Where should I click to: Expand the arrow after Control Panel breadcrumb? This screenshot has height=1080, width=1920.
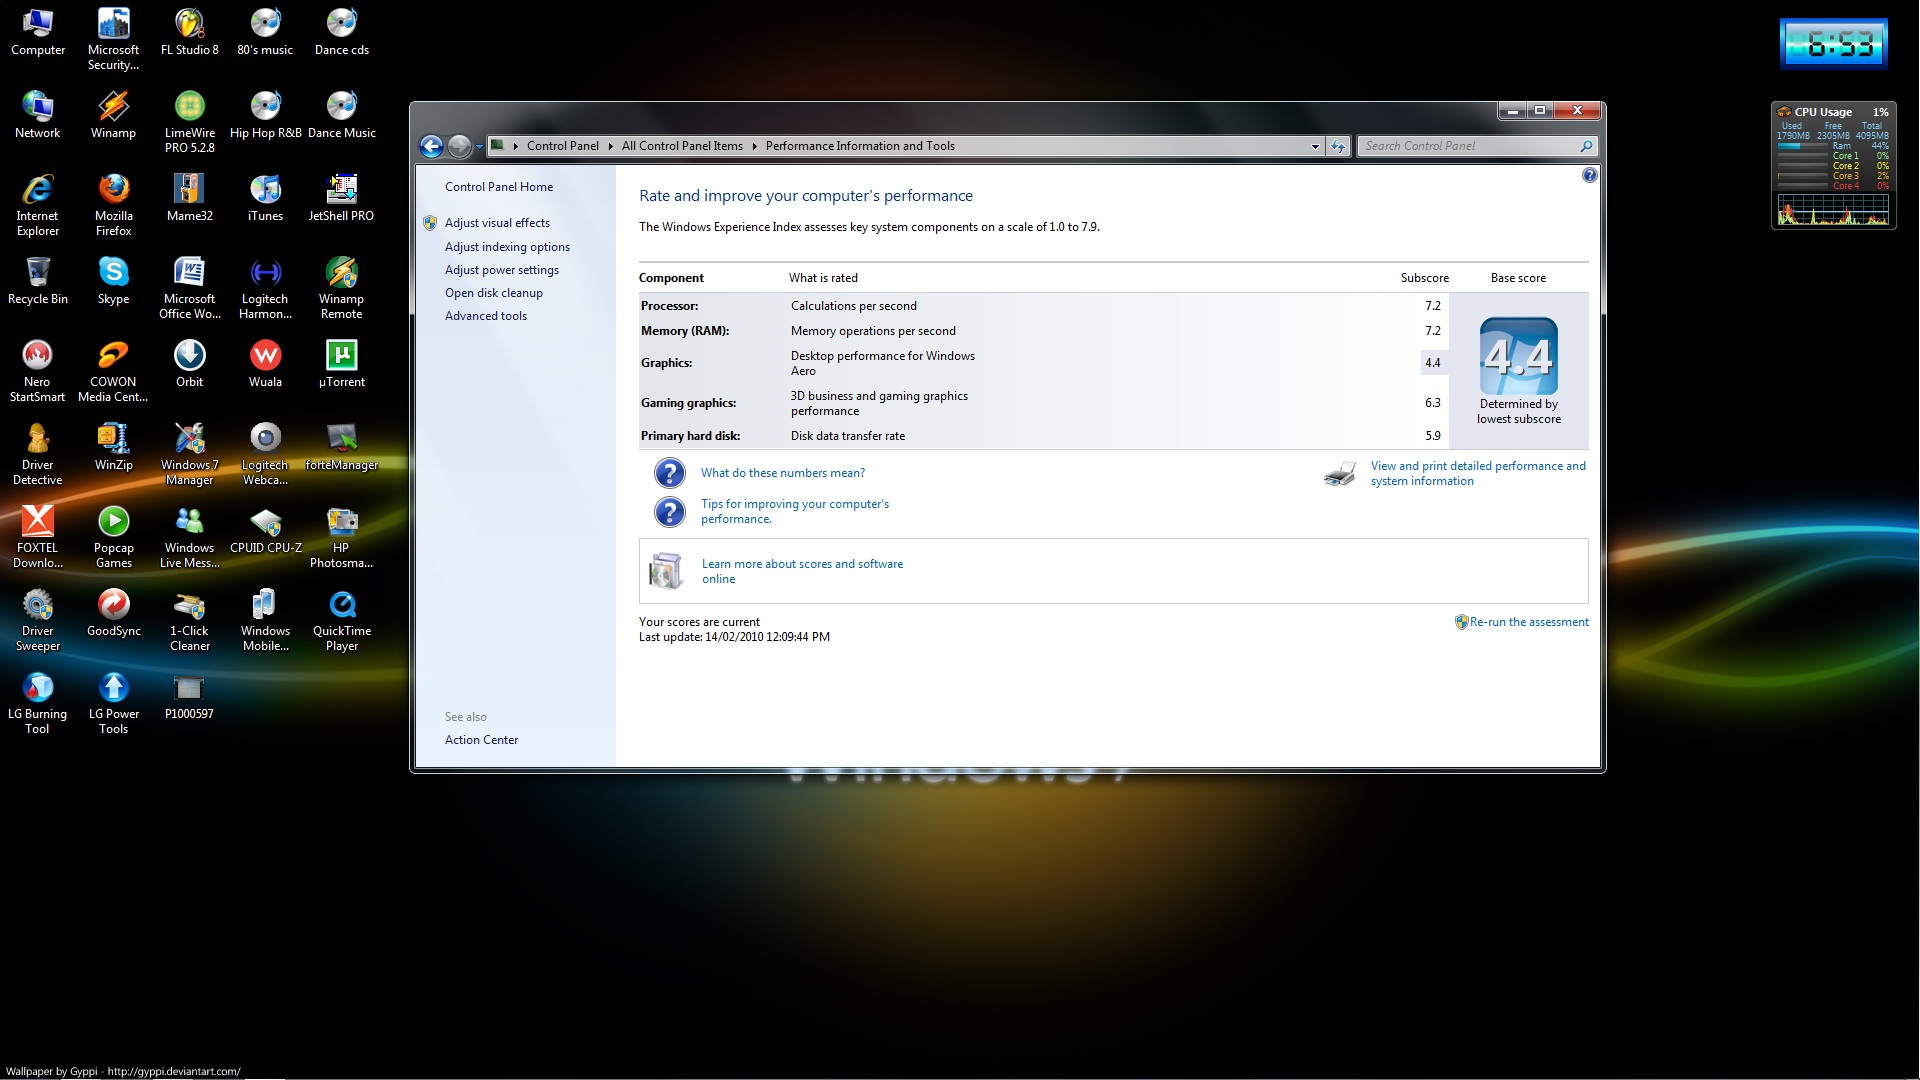(610, 146)
